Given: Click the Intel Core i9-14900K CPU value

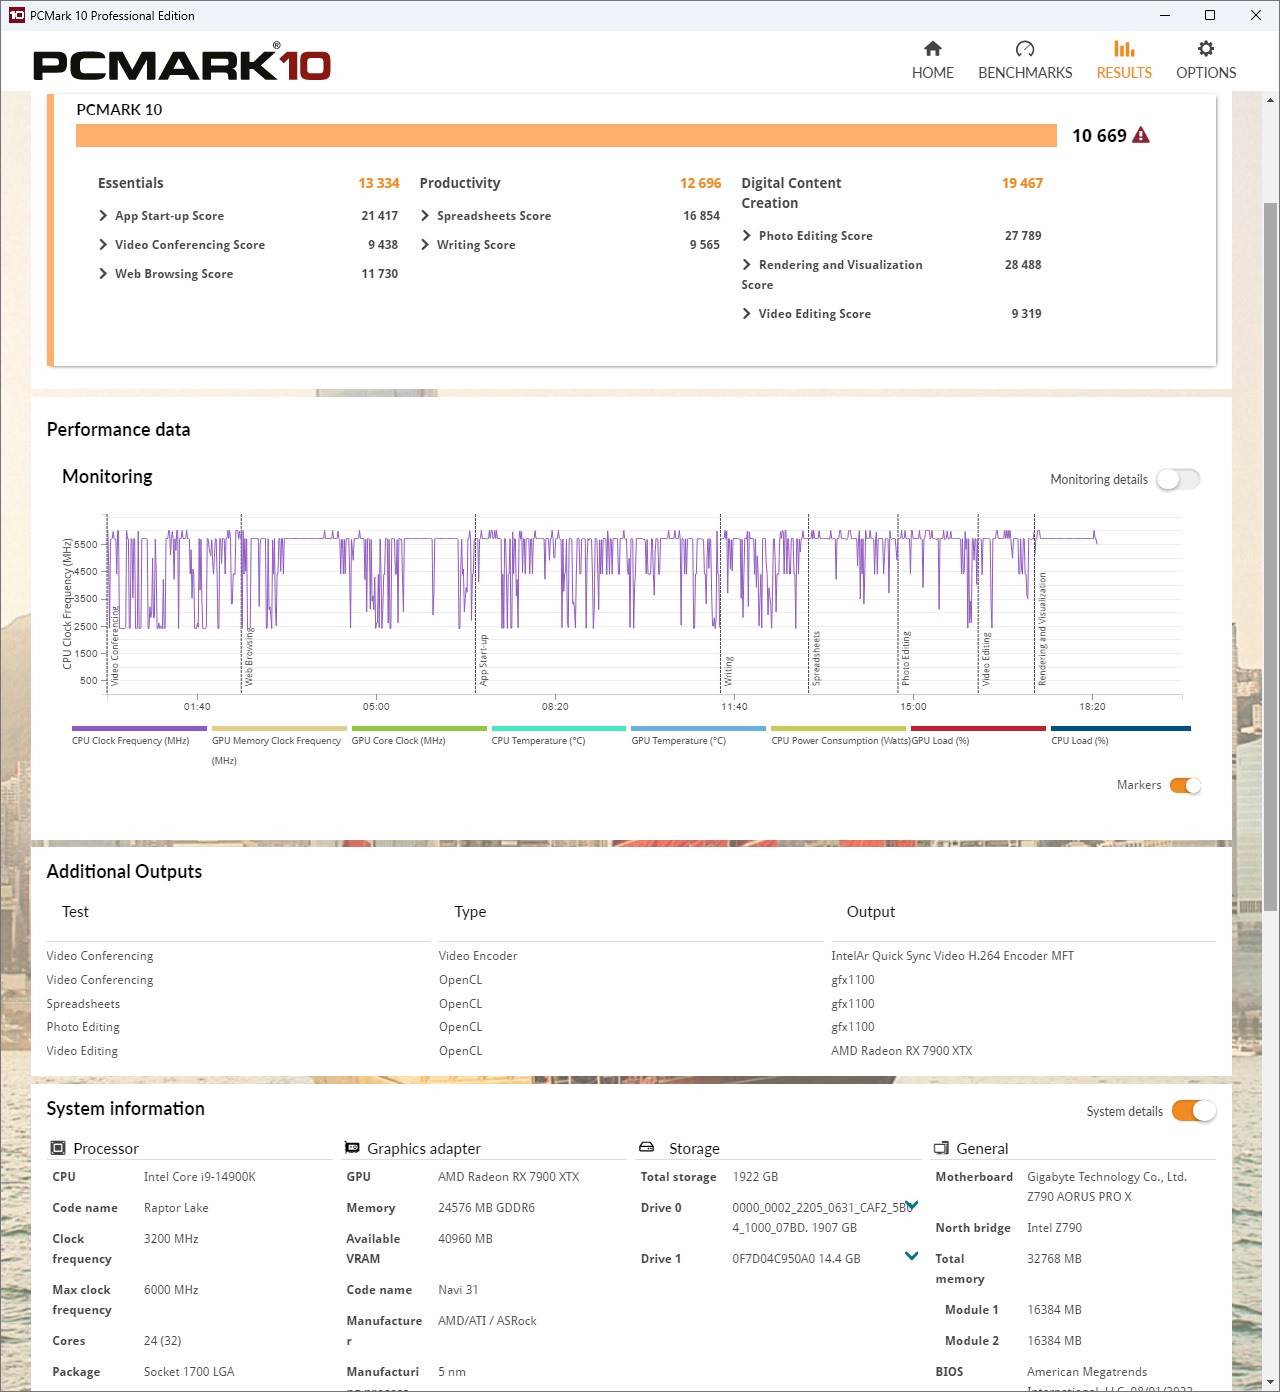Looking at the screenshot, I should point(200,1177).
